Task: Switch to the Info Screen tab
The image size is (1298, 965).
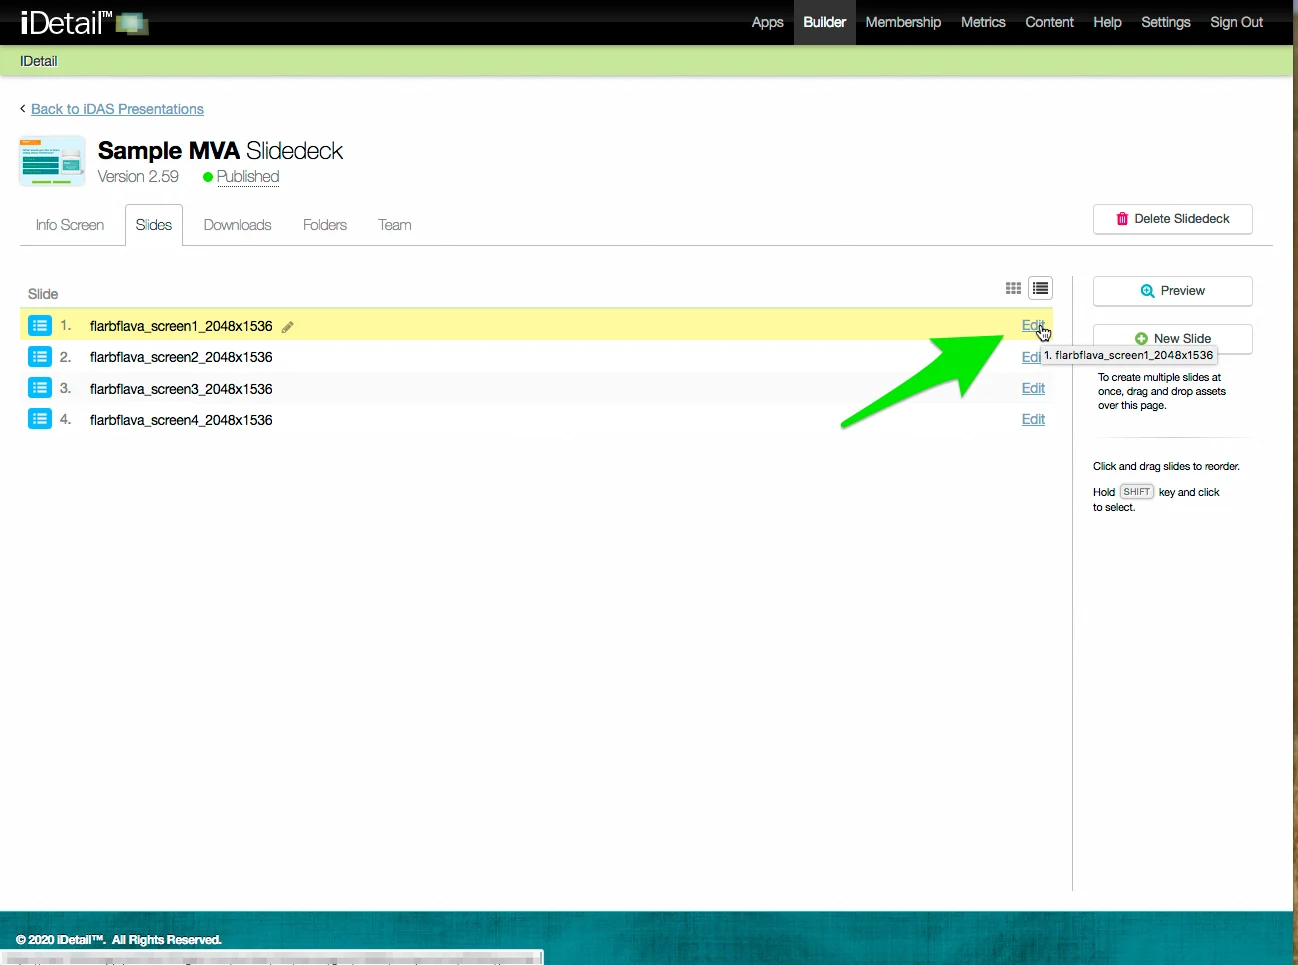Action: 70,225
